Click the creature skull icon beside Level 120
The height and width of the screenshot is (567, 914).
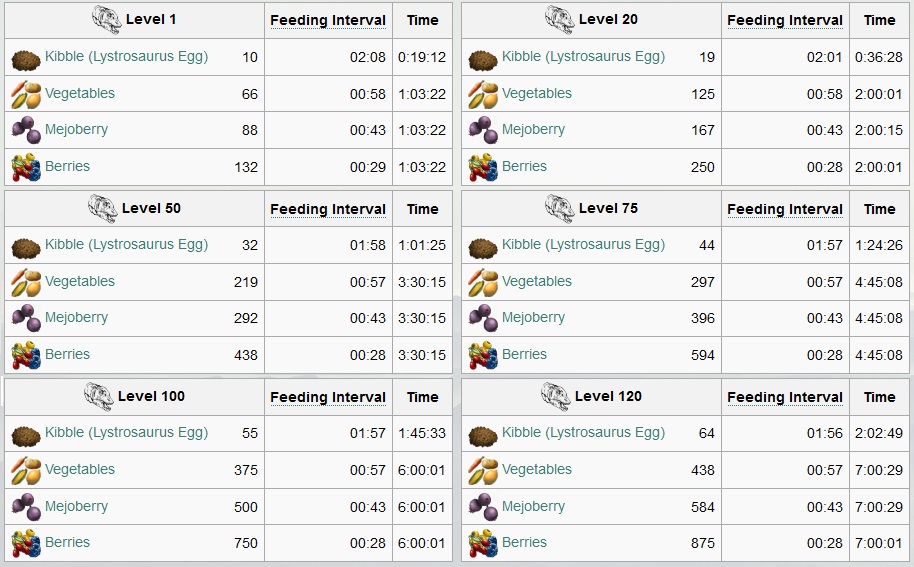click(556, 396)
